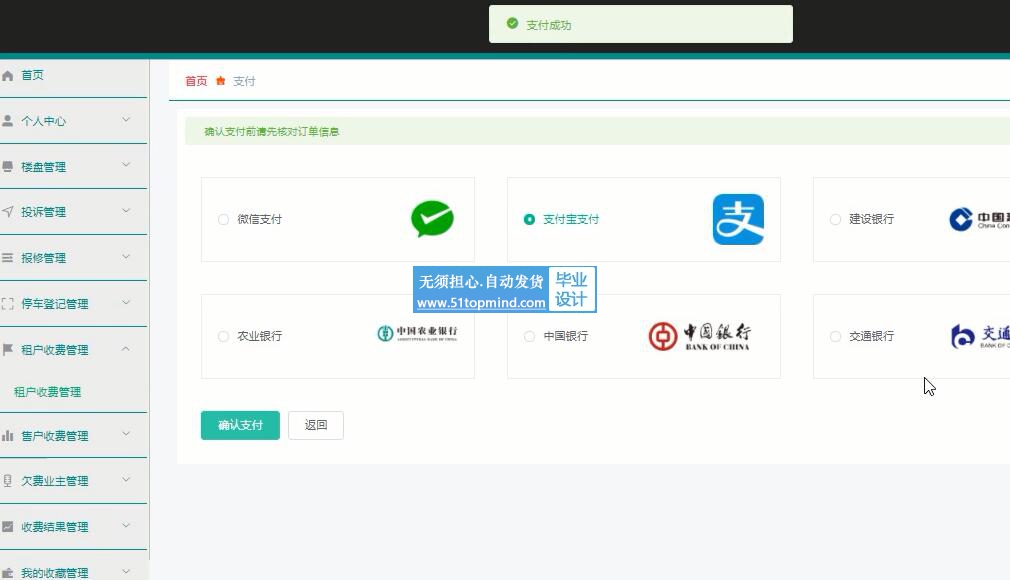Click the microphone icon for 欠费业主管理
The height and width of the screenshot is (580, 1010).
pyautogui.click(x=8, y=481)
